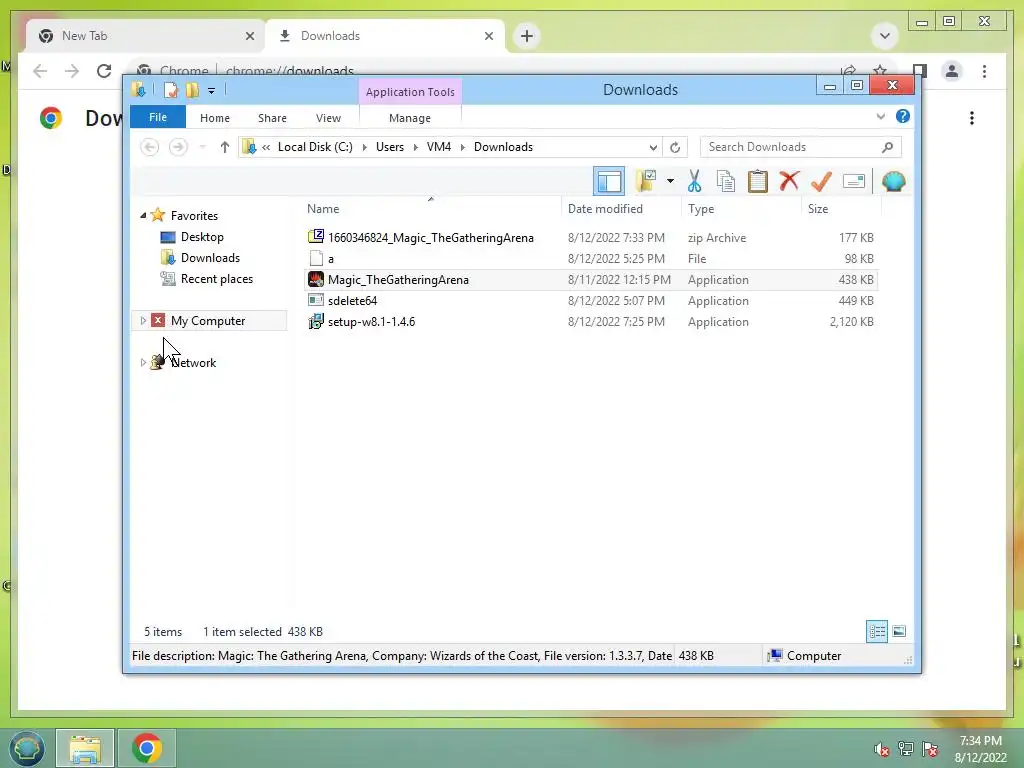
Task: Select the Magic_TheGatheringArena application file
Action: click(590, 280)
